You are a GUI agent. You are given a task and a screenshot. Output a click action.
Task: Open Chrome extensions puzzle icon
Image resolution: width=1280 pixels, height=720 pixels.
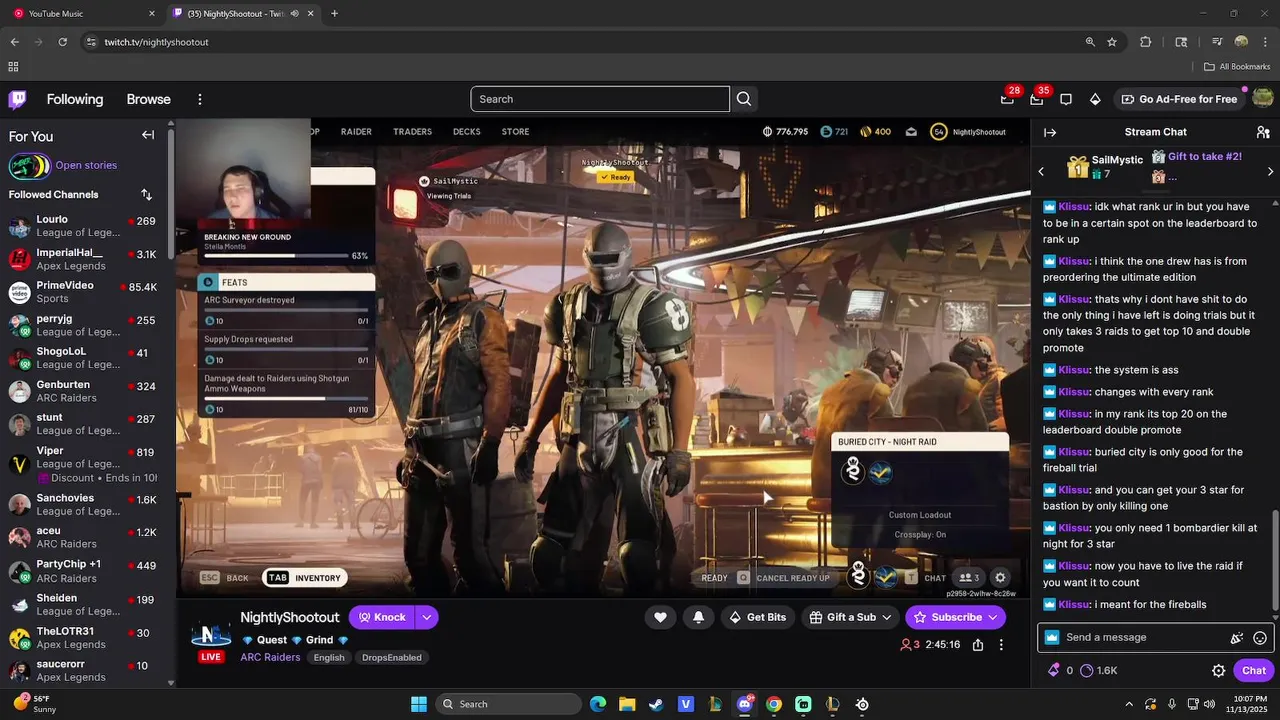pos(1146,42)
